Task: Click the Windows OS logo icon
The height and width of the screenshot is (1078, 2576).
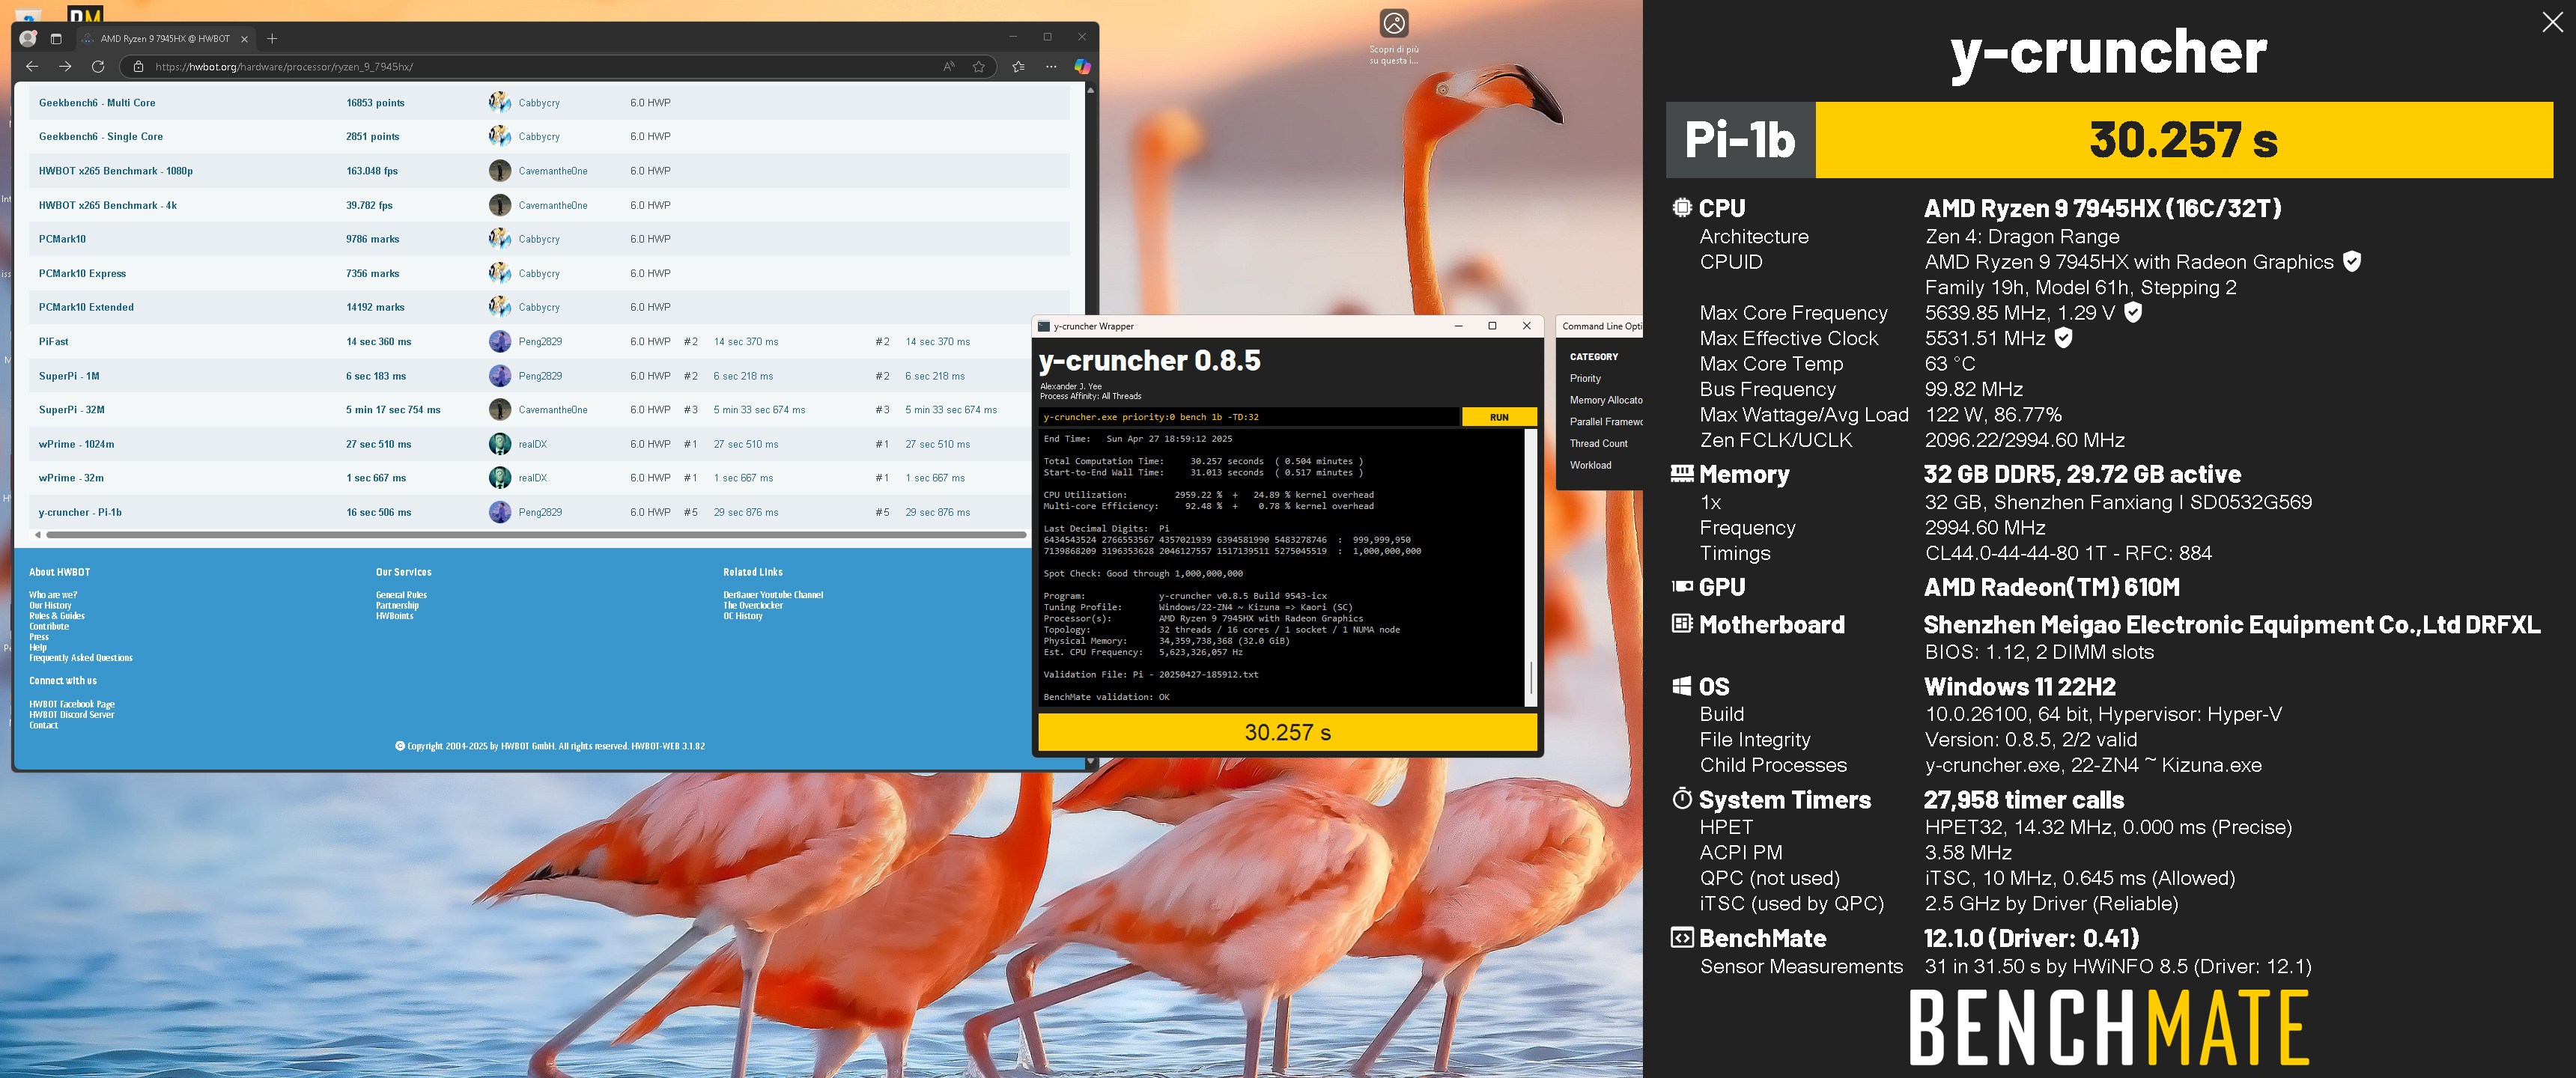Action: click(x=1682, y=686)
